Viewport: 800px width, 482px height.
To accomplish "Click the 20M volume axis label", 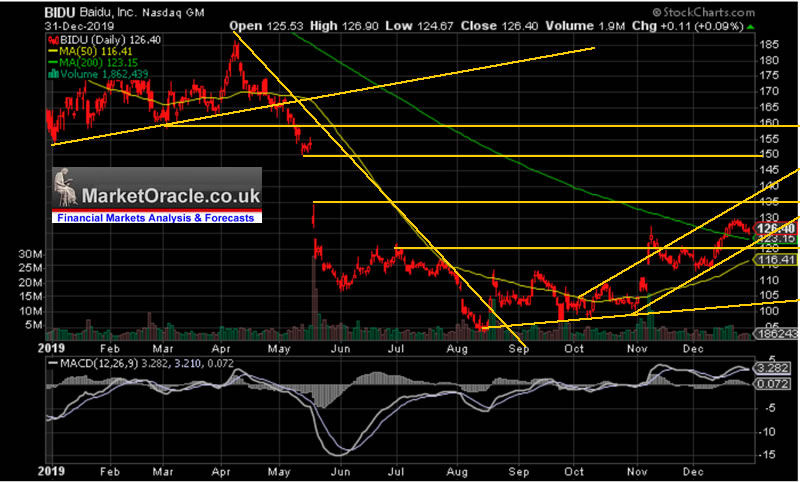I will click(32, 283).
